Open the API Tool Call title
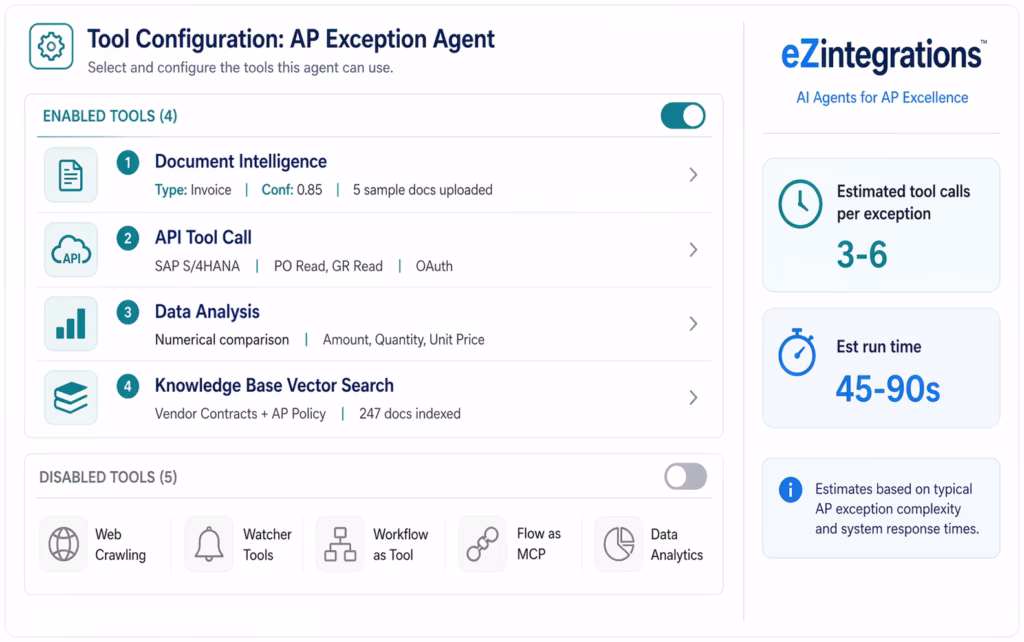1024x642 pixels. (203, 237)
